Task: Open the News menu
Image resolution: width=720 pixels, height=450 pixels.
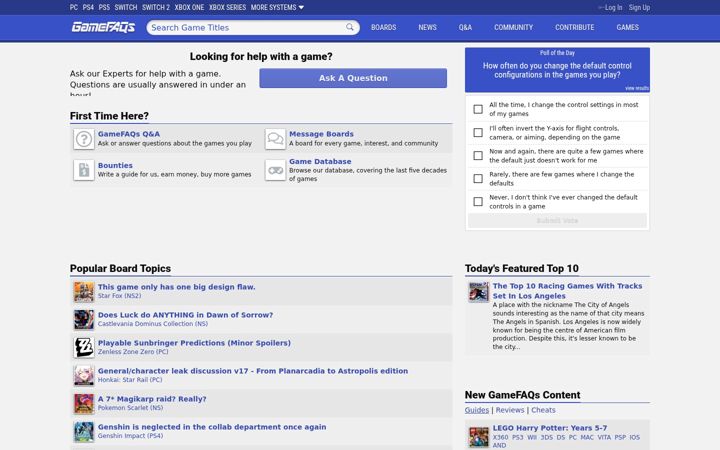Action: tap(428, 27)
